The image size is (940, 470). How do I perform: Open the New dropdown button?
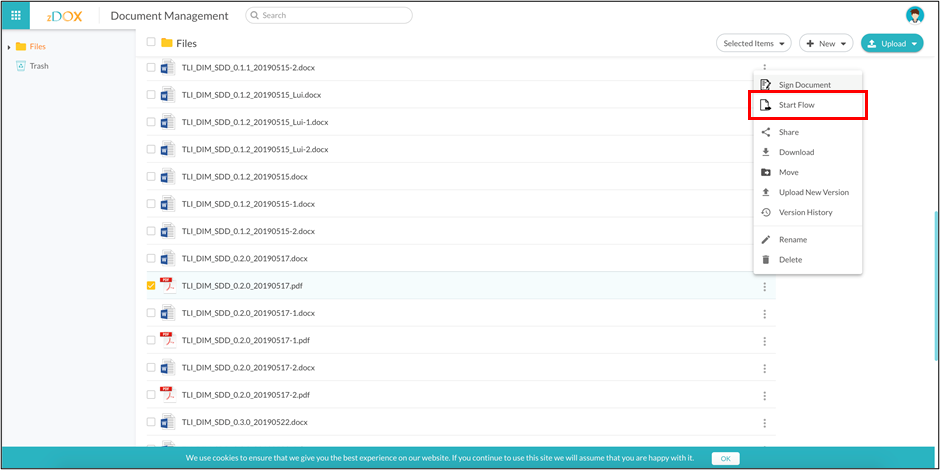826,43
